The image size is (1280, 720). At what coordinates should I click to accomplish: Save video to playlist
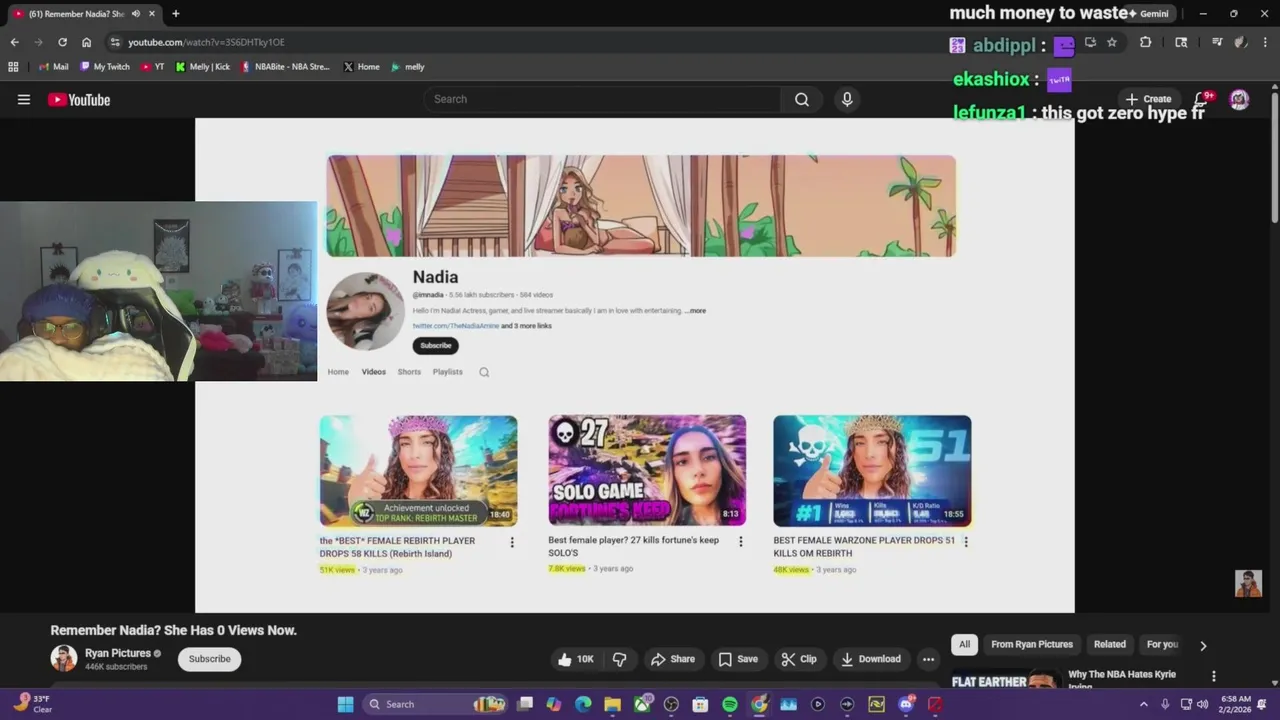coord(738,659)
